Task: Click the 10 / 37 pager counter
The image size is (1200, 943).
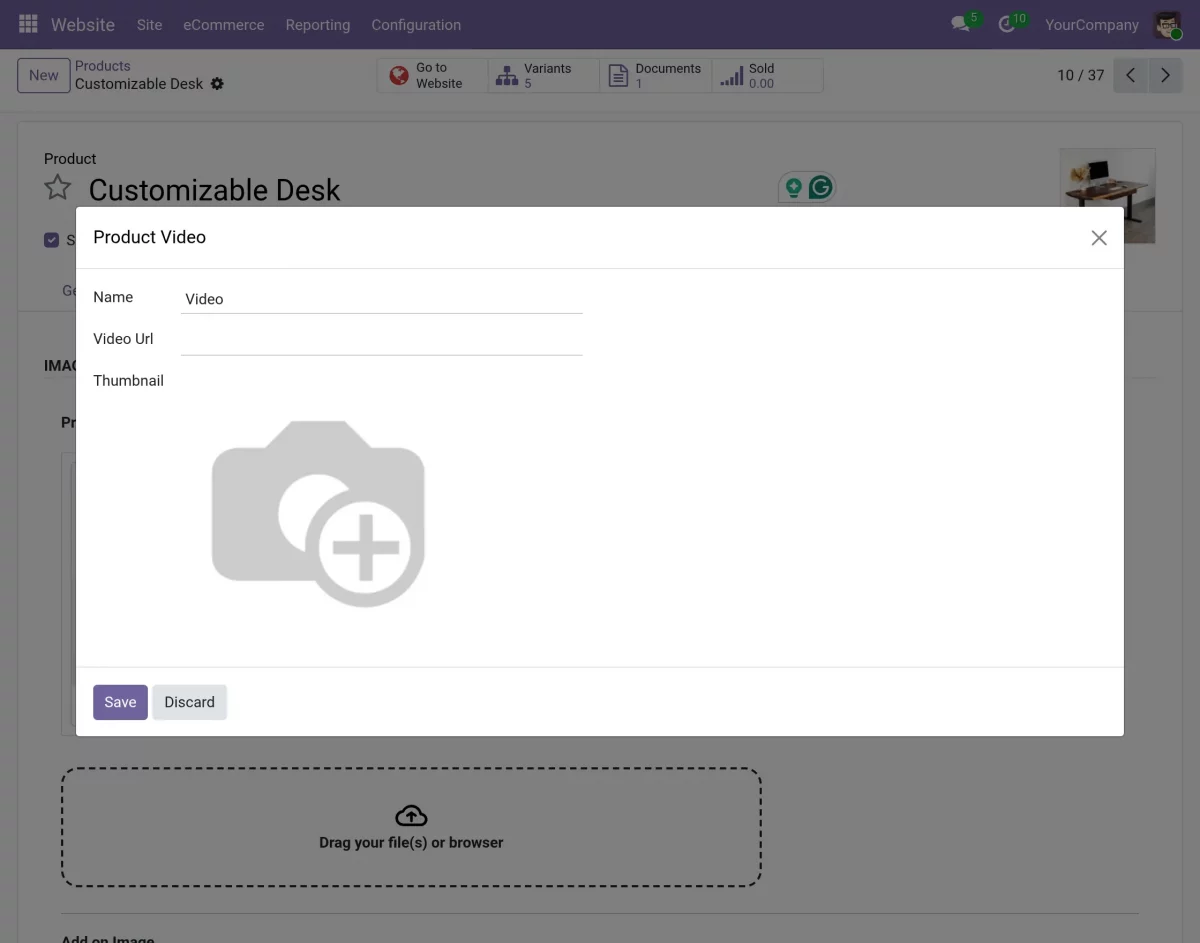Action: tap(1081, 75)
